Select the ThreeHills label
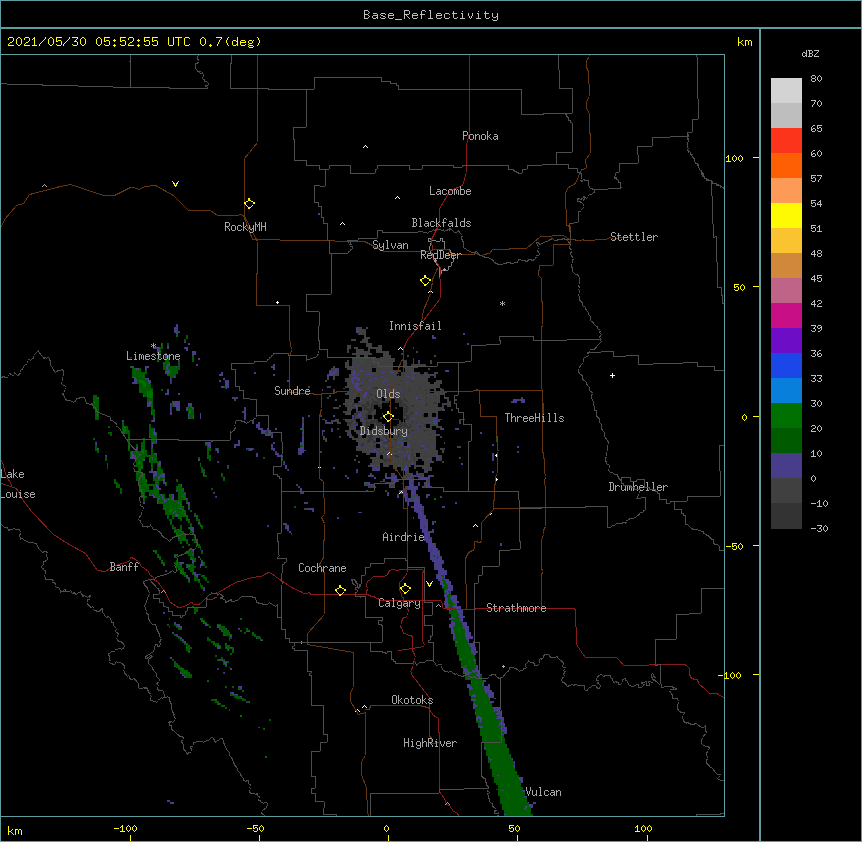Viewport: 862px width, 842px height. point(534,418)
